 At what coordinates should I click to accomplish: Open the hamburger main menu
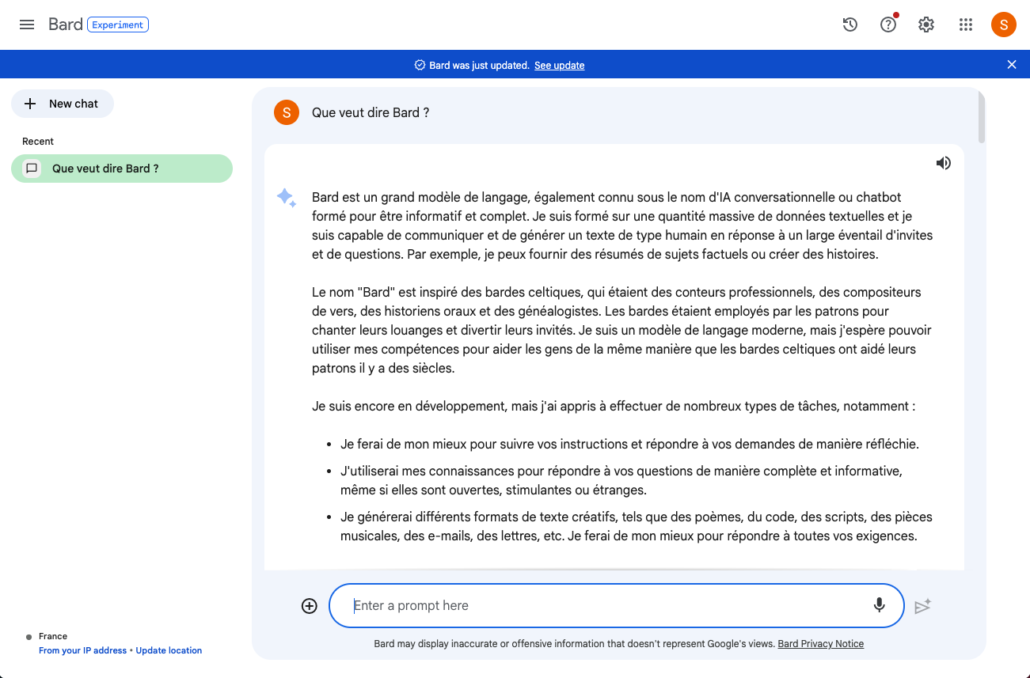point(27,25)
